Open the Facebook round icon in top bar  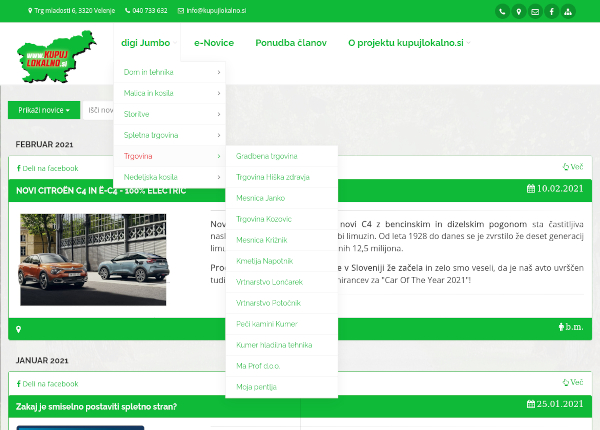point(552,11)
